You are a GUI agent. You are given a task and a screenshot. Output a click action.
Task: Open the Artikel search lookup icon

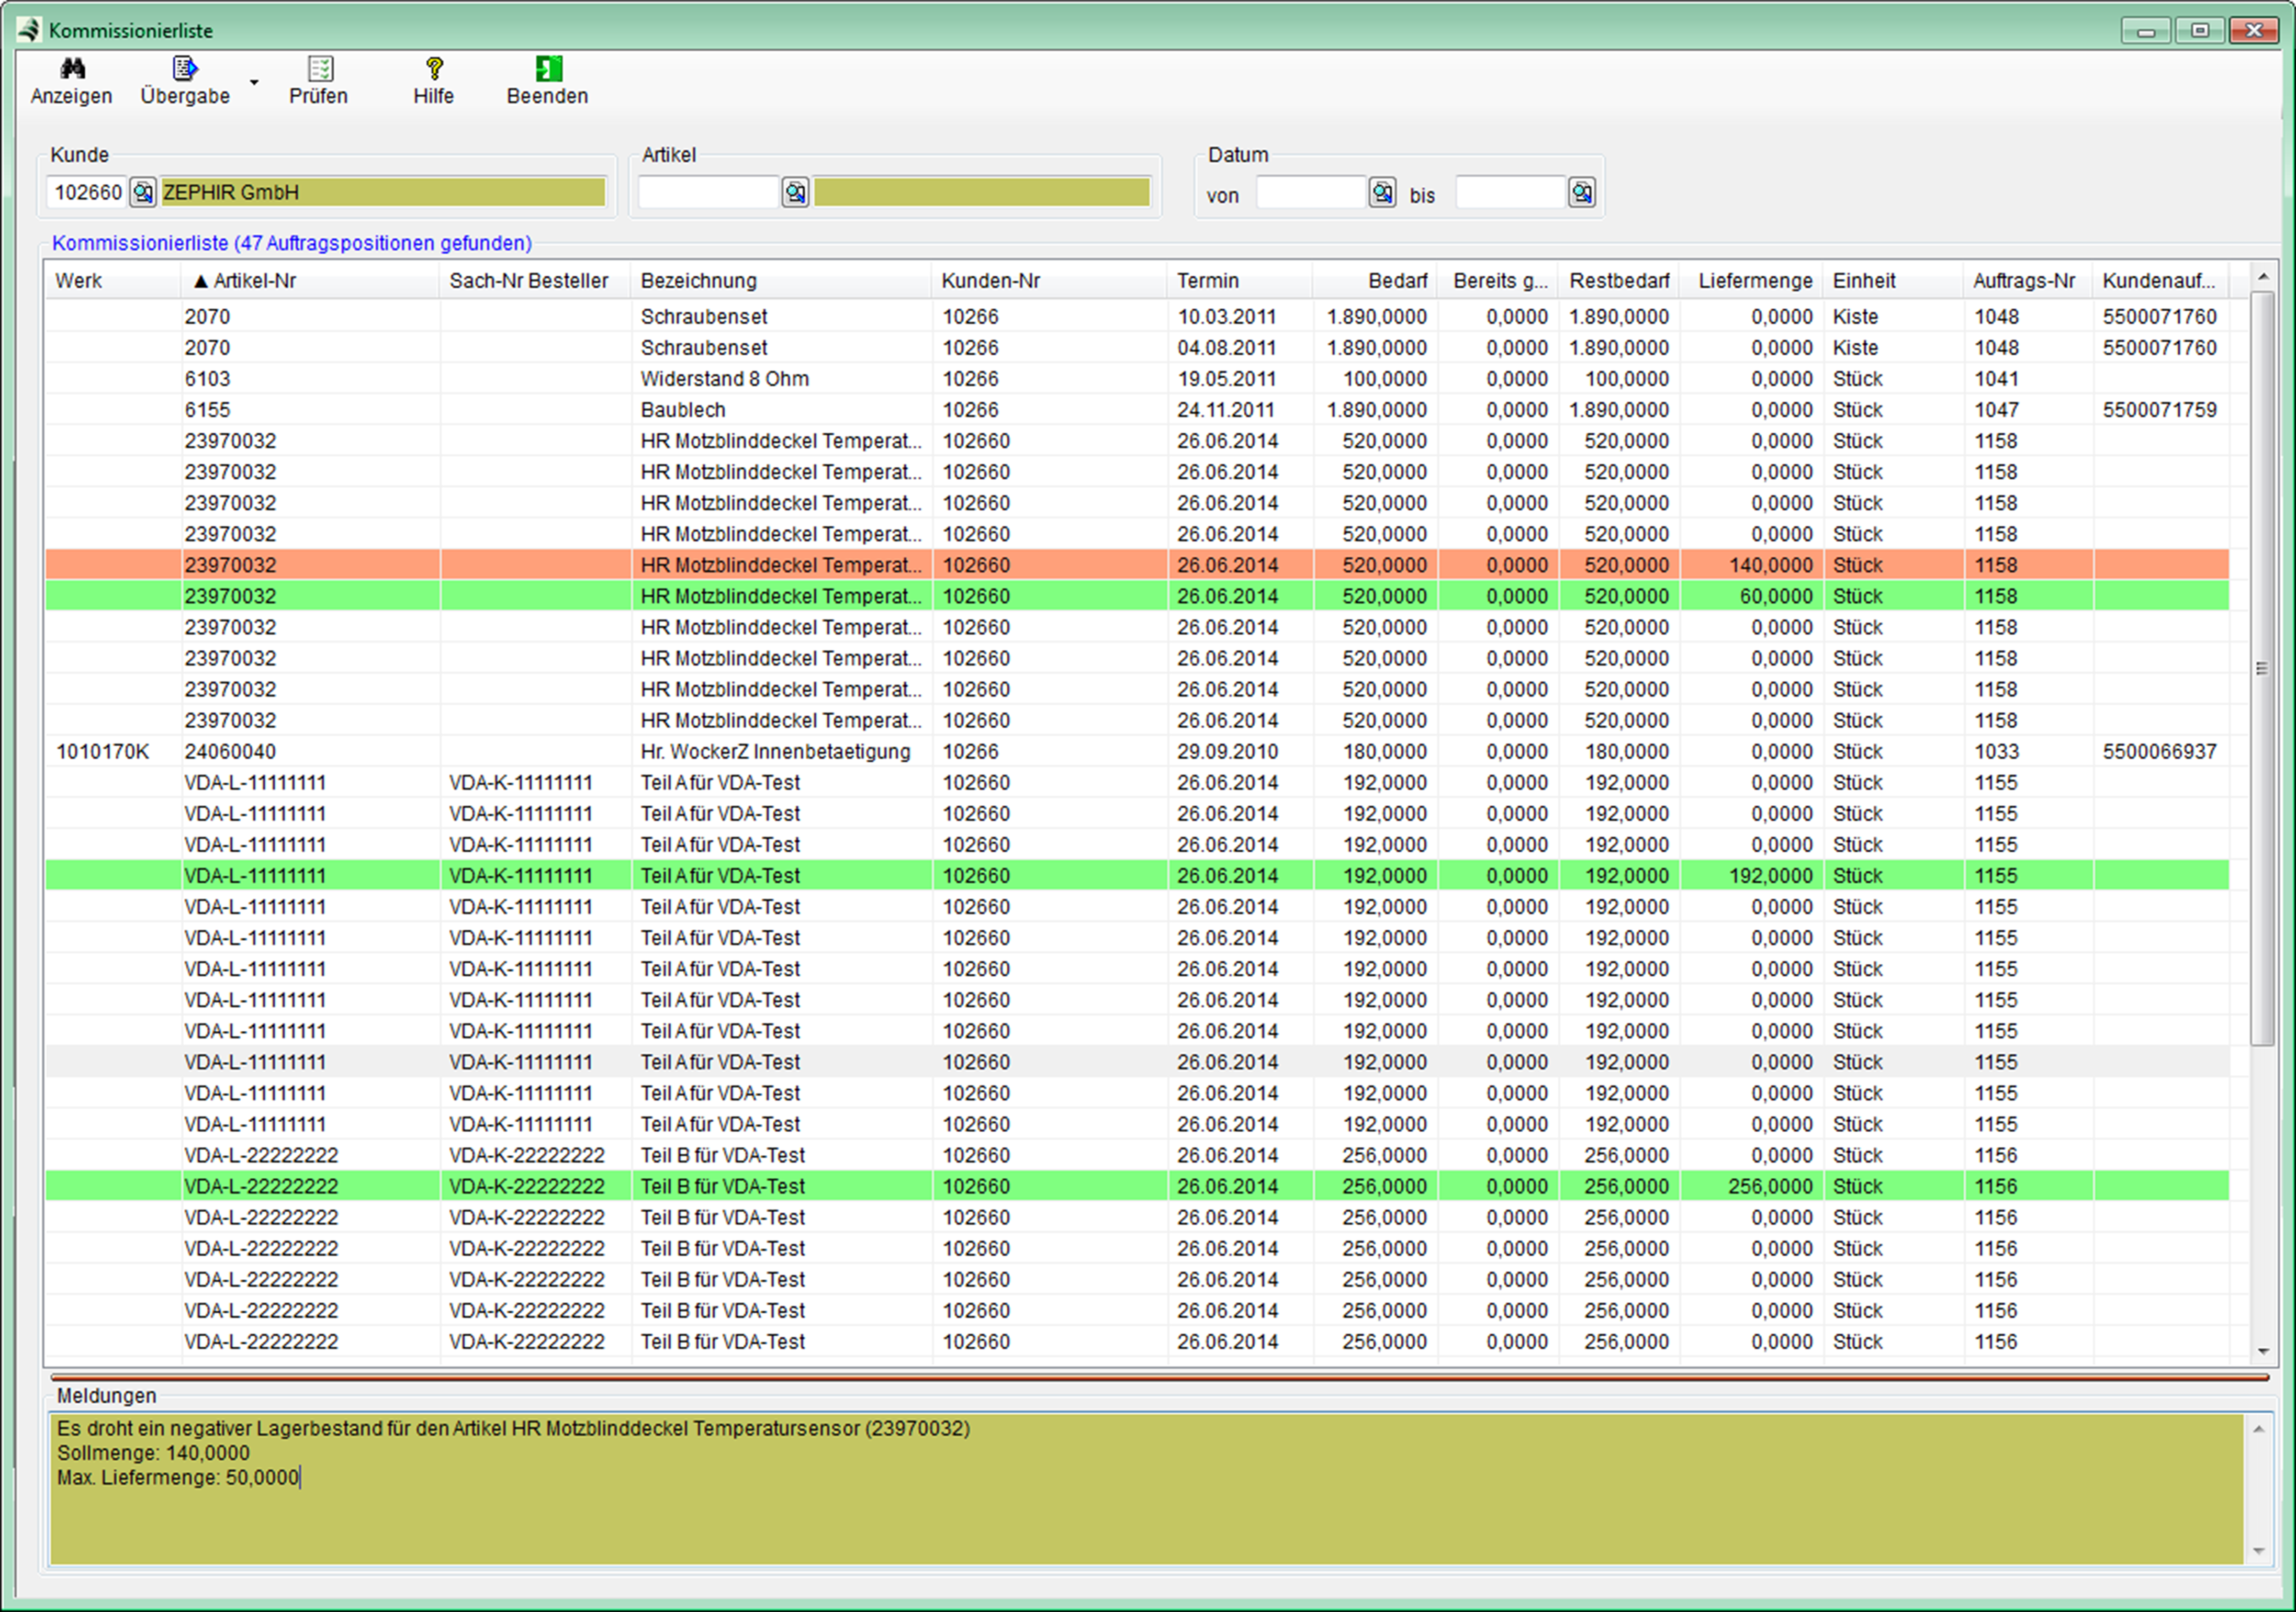[795, 192]
